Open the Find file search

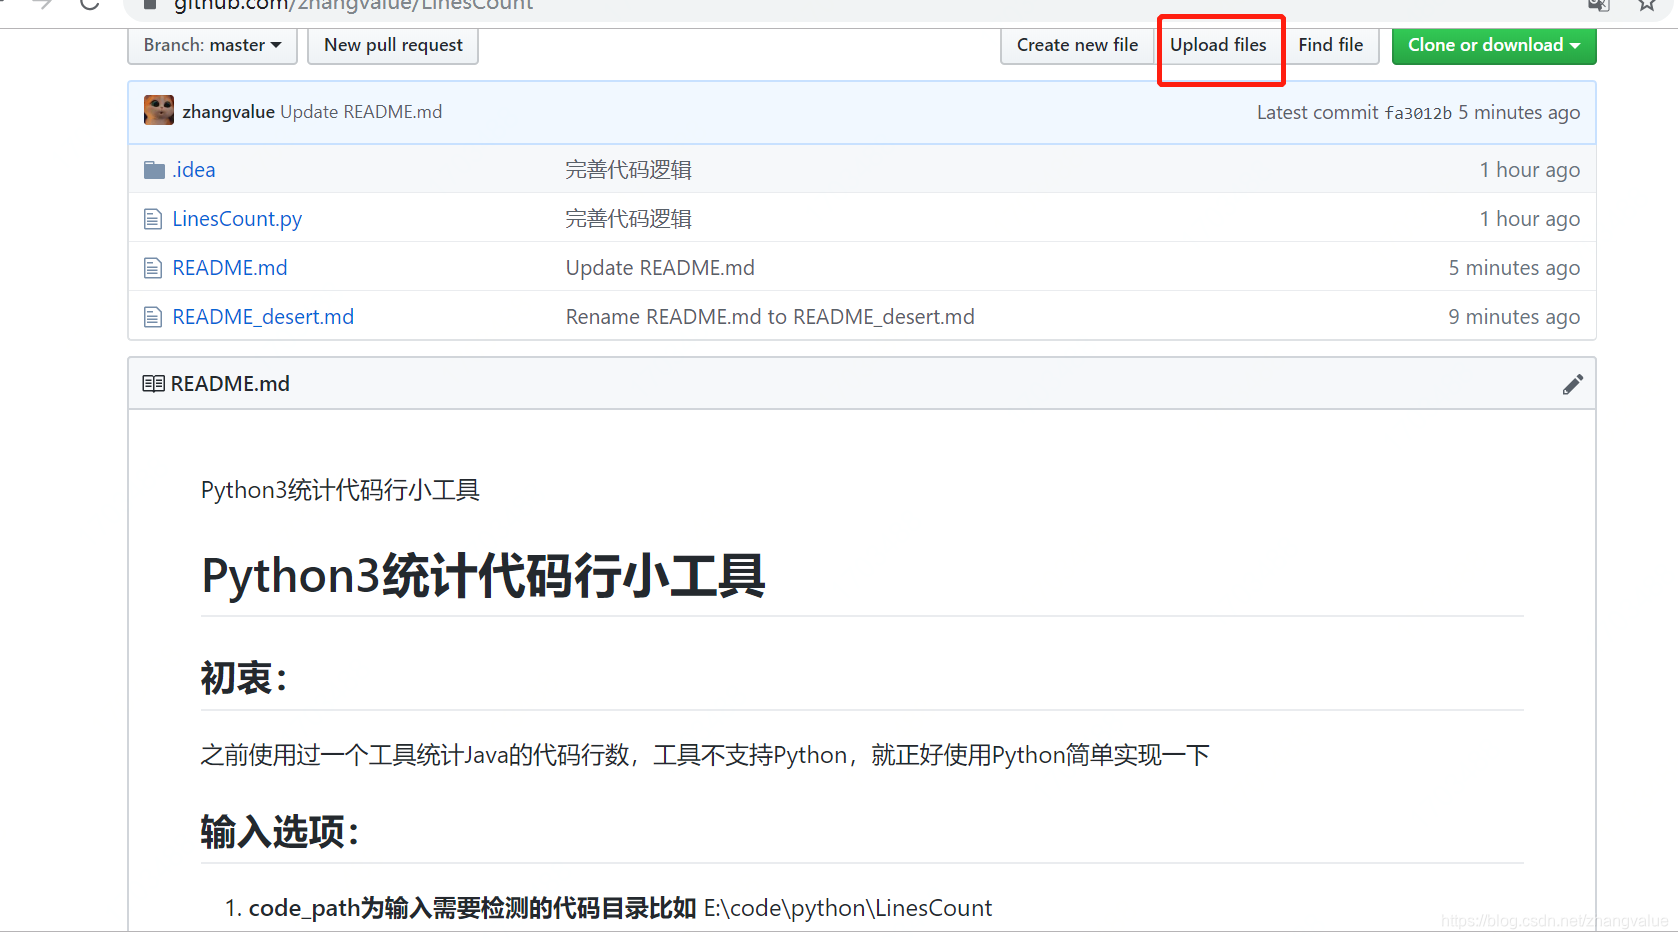[x=1330, y=45]
